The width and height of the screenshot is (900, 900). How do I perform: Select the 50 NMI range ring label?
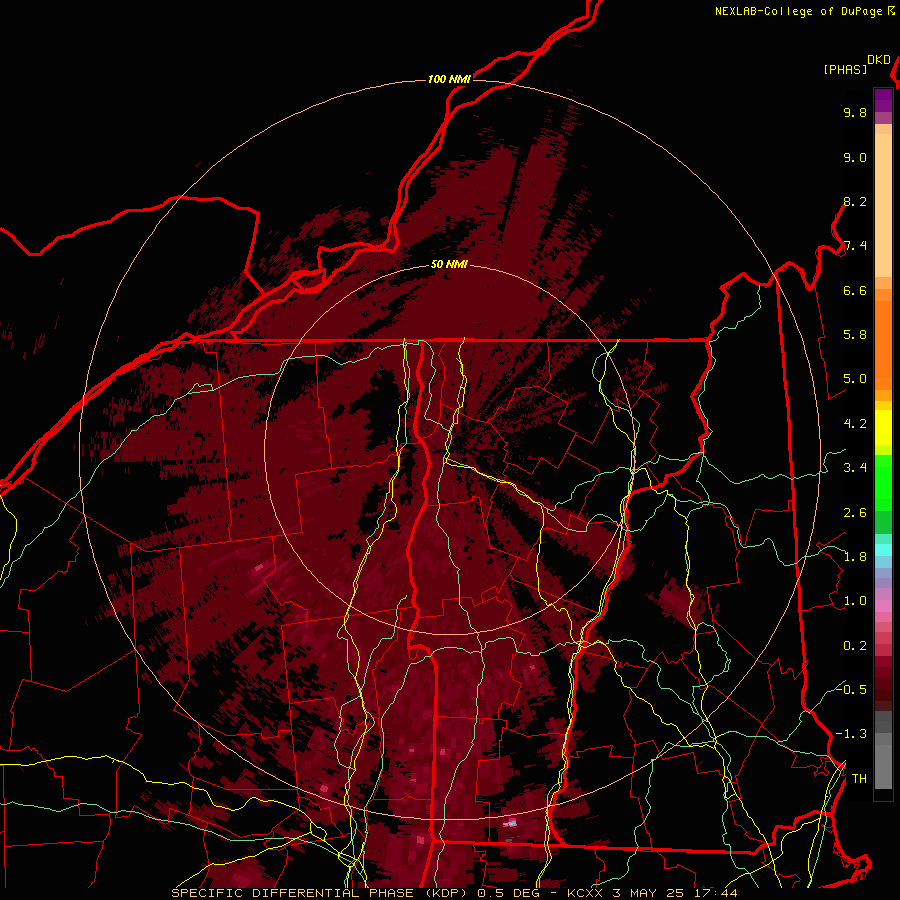pos(449,265)
